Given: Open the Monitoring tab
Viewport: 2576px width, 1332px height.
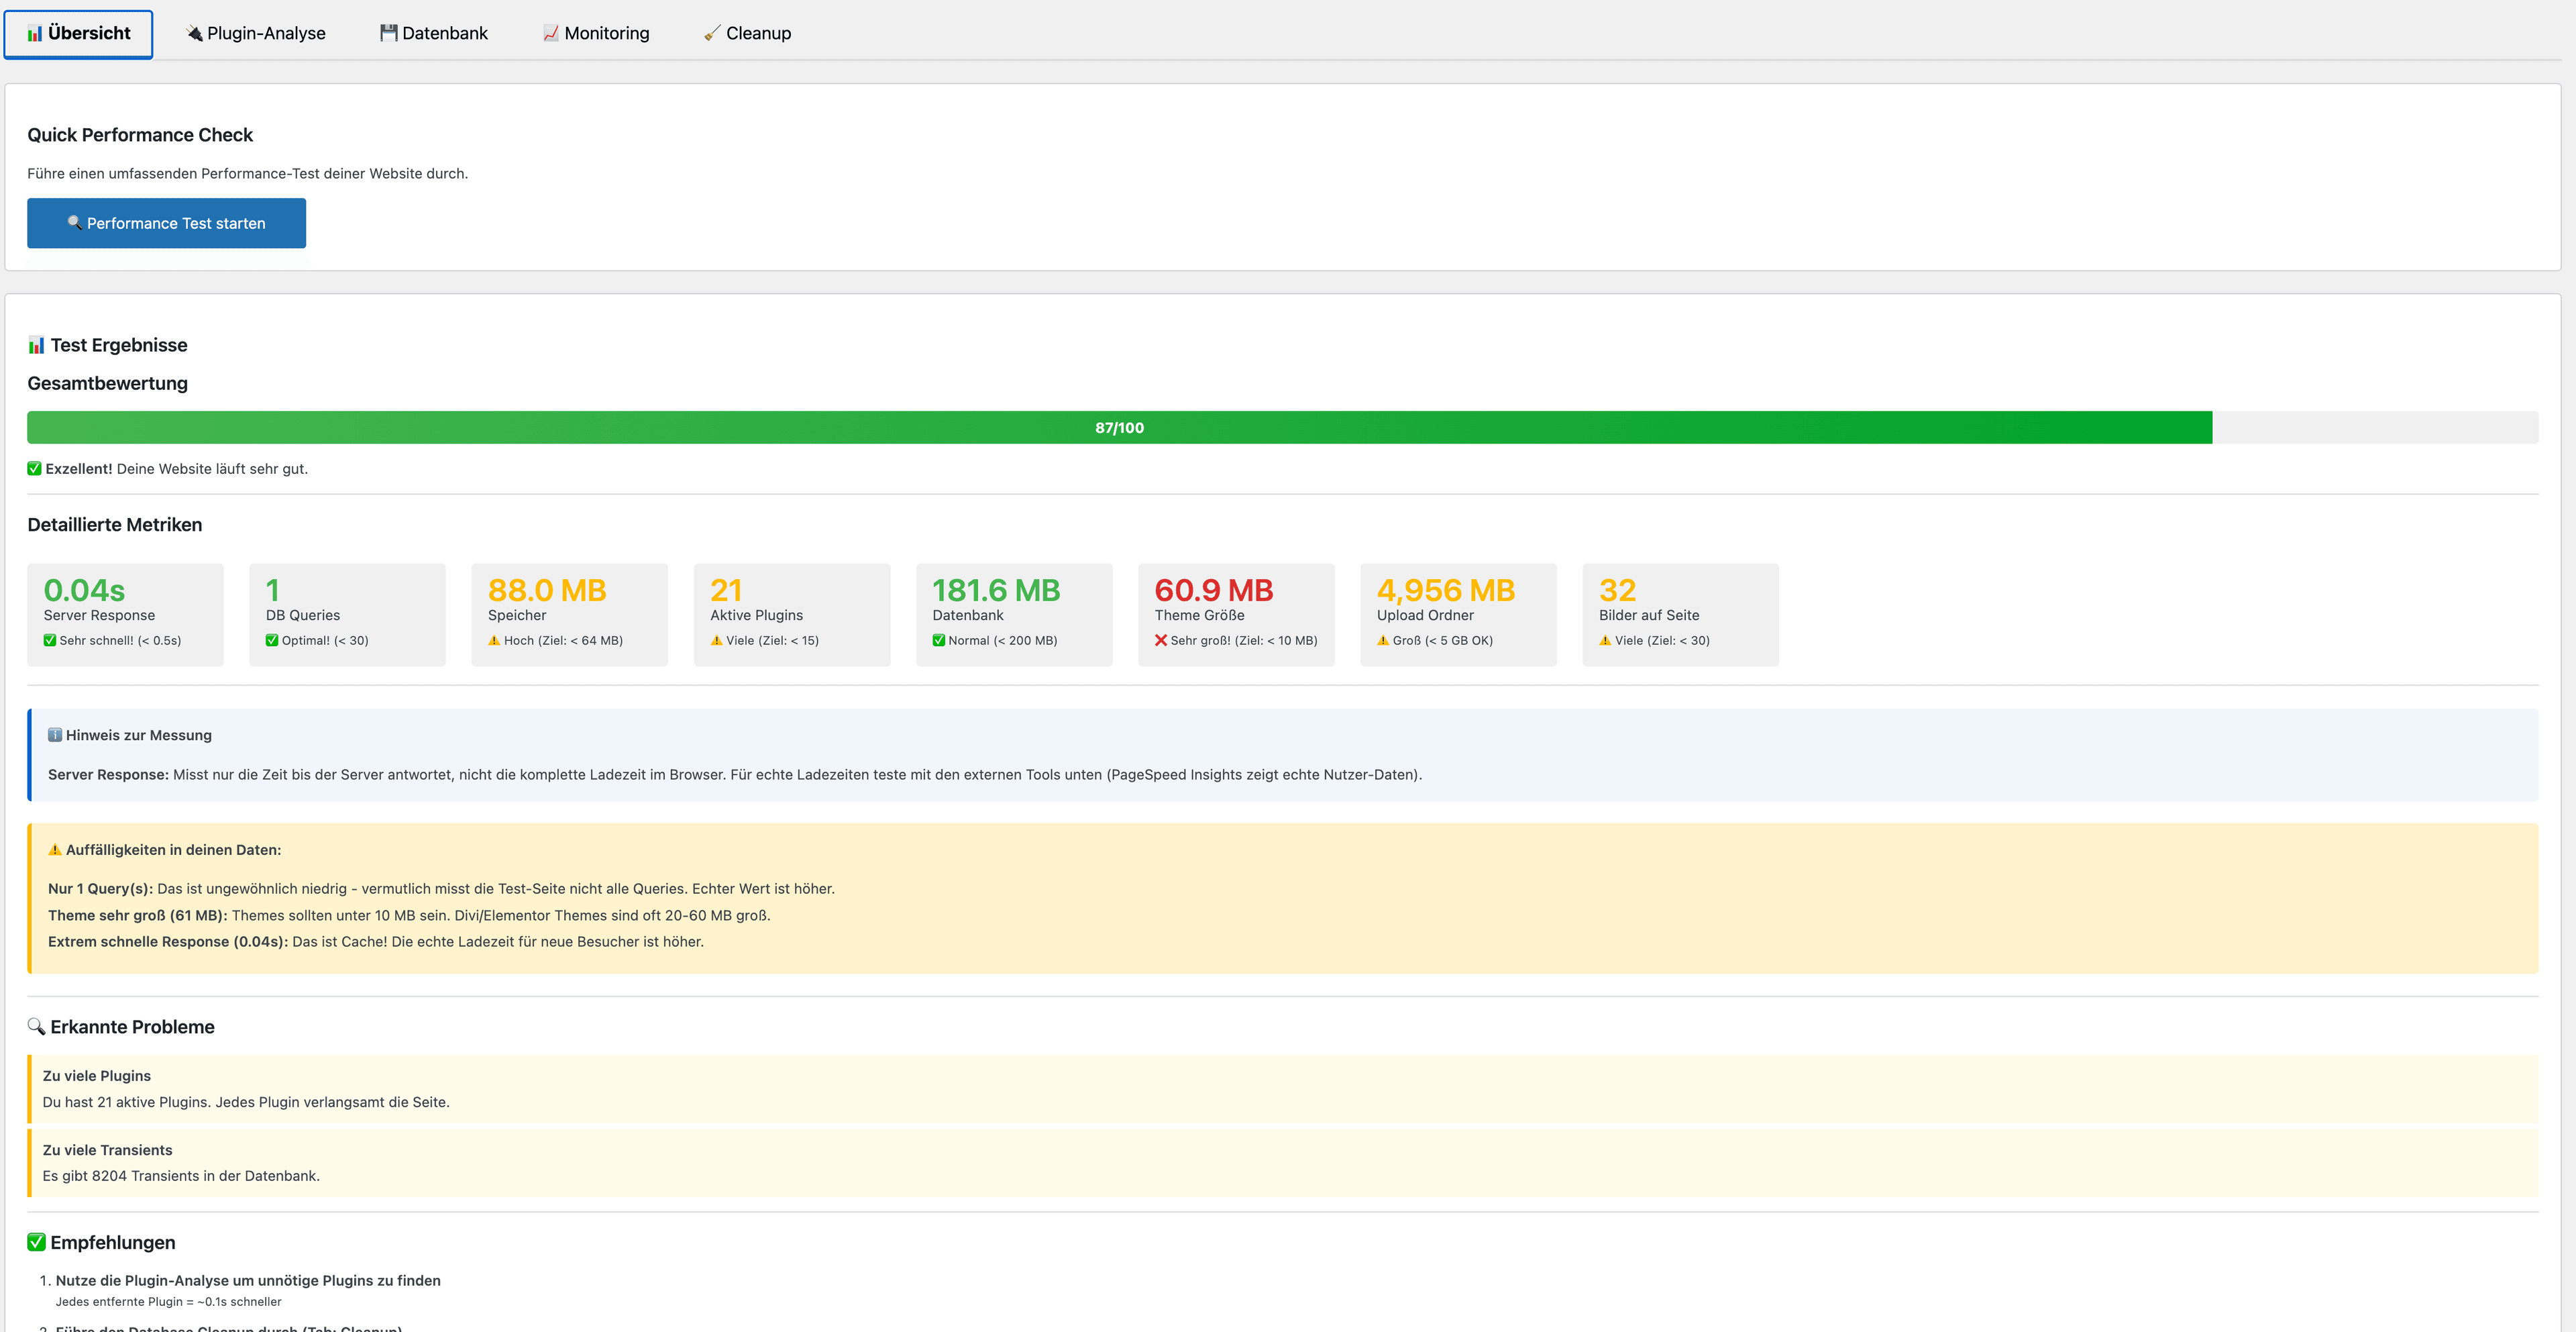Looking at the screenshot, I should [x=596, y=33].
